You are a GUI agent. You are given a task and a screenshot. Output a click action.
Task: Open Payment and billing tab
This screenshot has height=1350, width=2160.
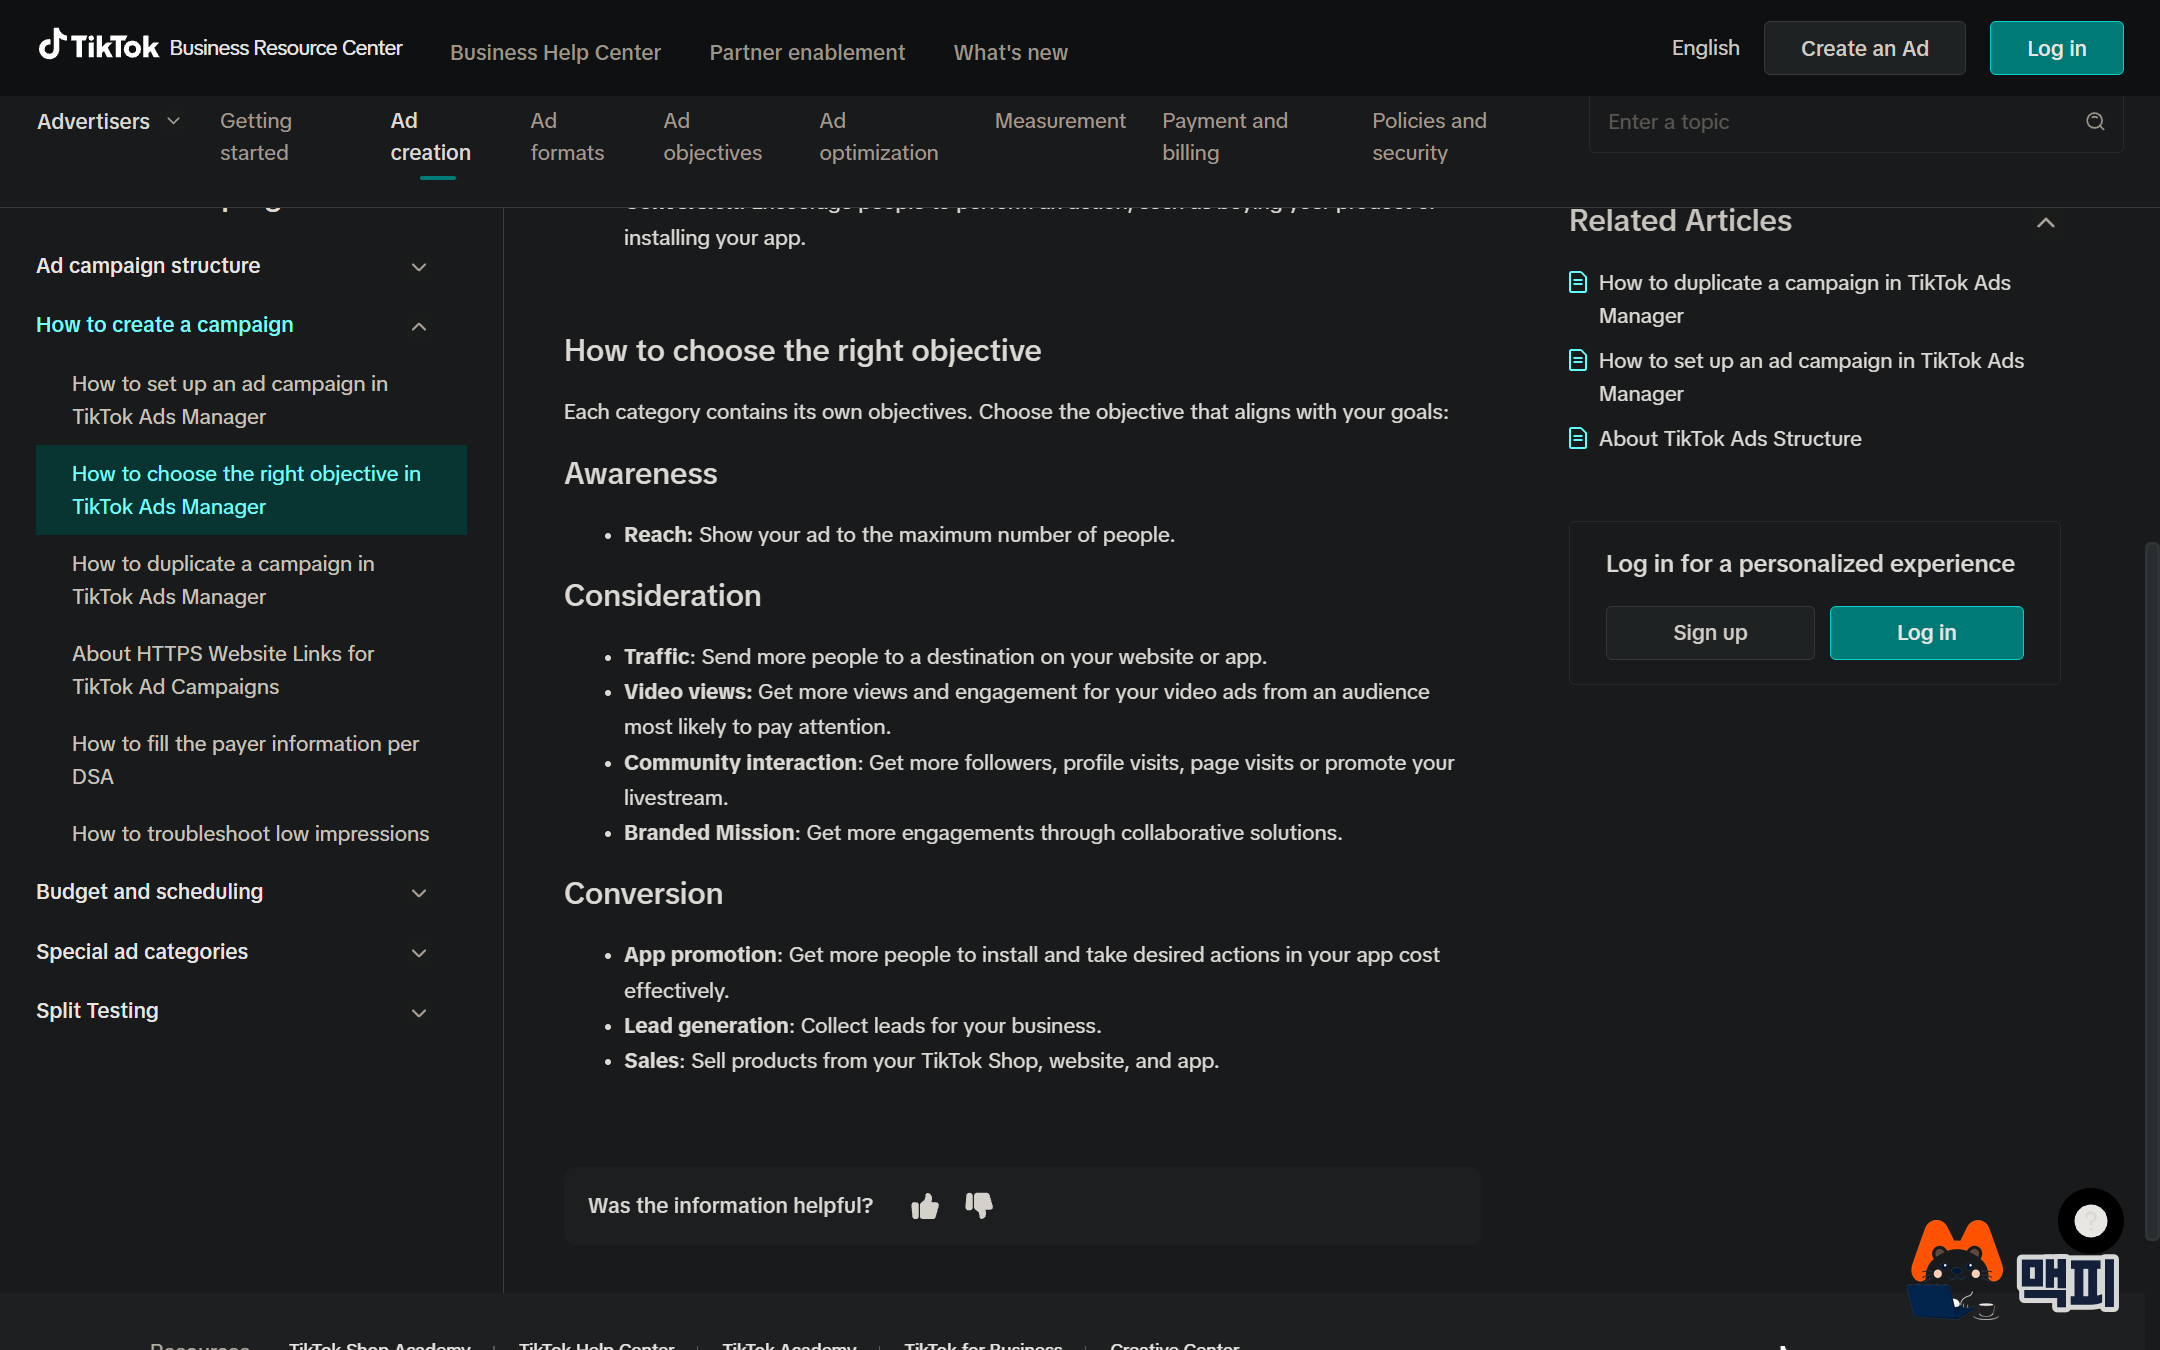pos(1224,137)
